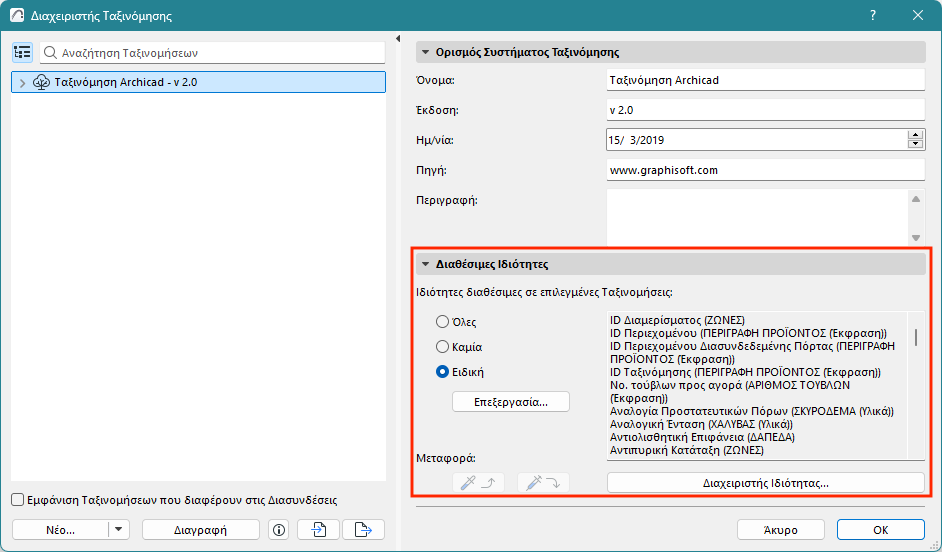
Task: Select the Ειδική radio option
Action: (442, 372)
